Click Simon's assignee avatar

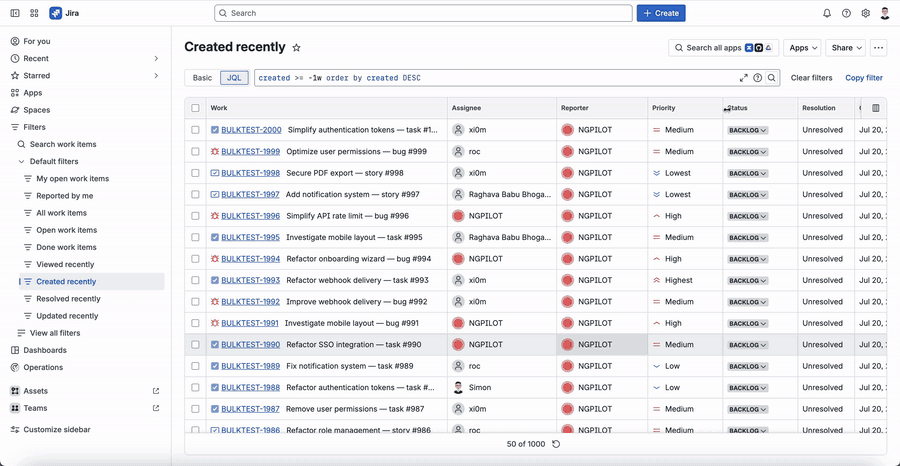(458, 387)
